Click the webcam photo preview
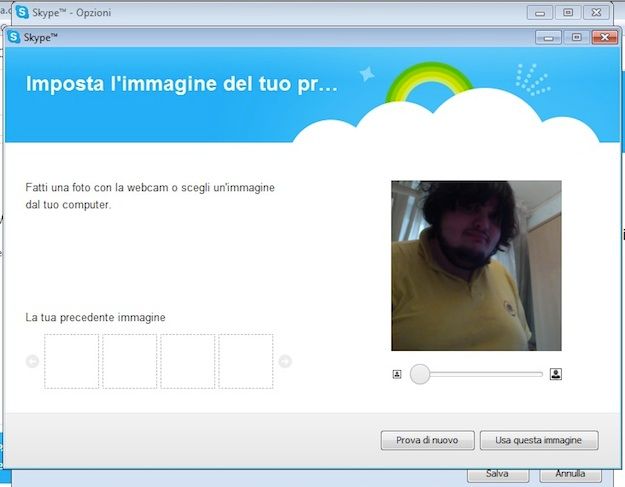The image size is (625, 487). click(x=476, y=266)
